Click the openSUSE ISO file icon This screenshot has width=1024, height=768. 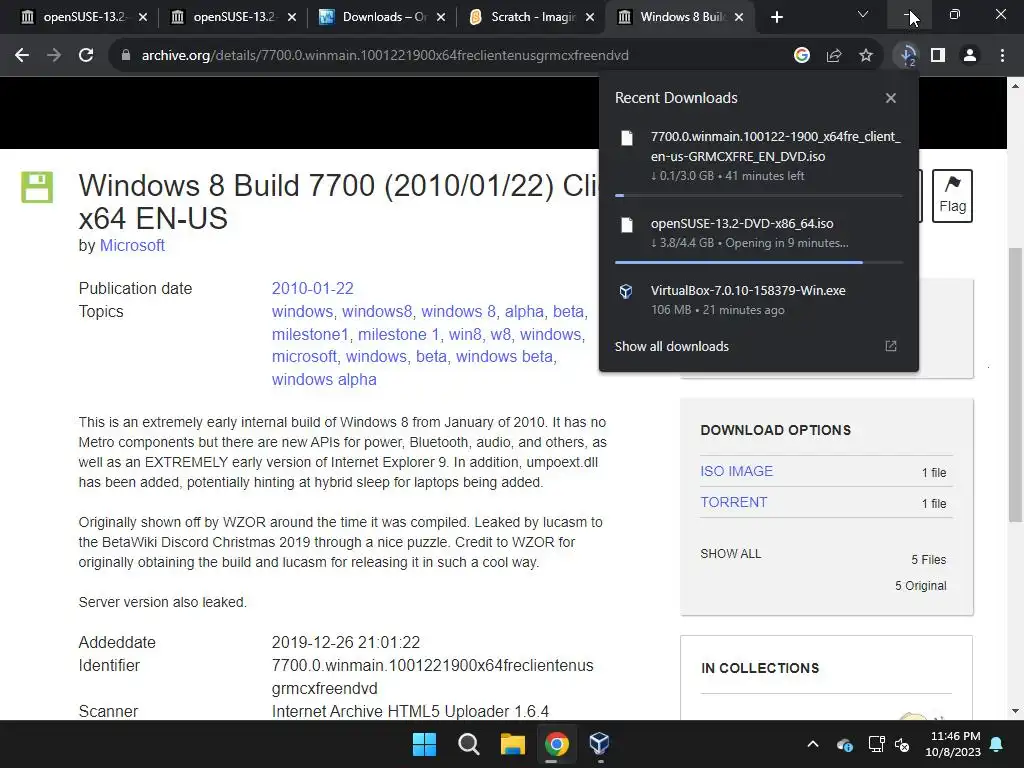pos(627,225)
